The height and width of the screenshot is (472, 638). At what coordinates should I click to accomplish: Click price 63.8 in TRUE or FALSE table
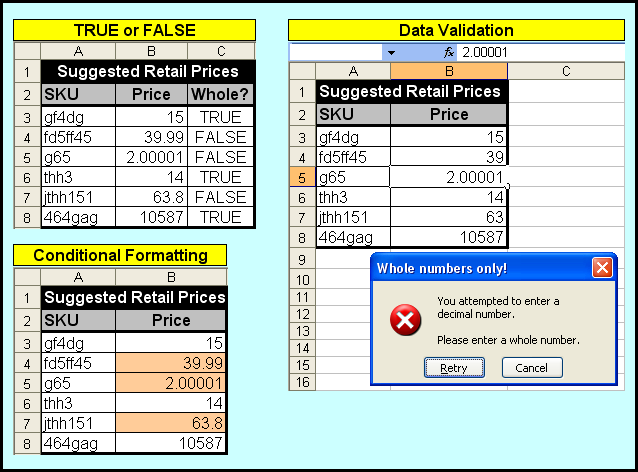[x=151, y=197]
